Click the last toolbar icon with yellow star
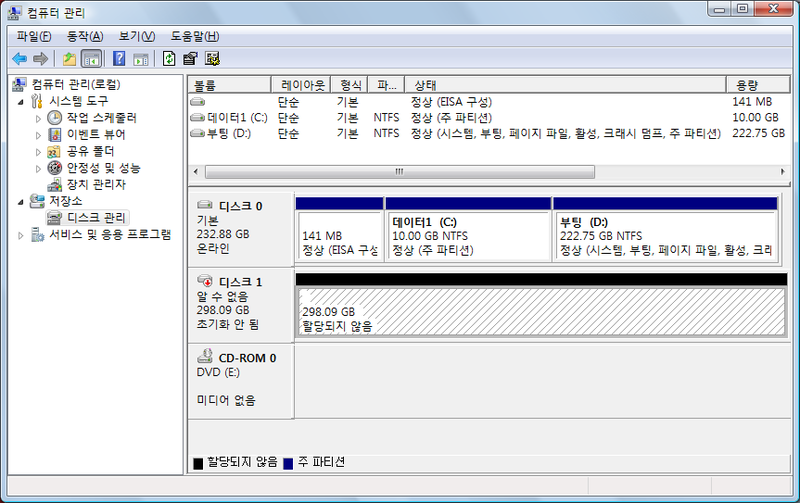This screenshot has height=503, width=800. pos(212,59)
